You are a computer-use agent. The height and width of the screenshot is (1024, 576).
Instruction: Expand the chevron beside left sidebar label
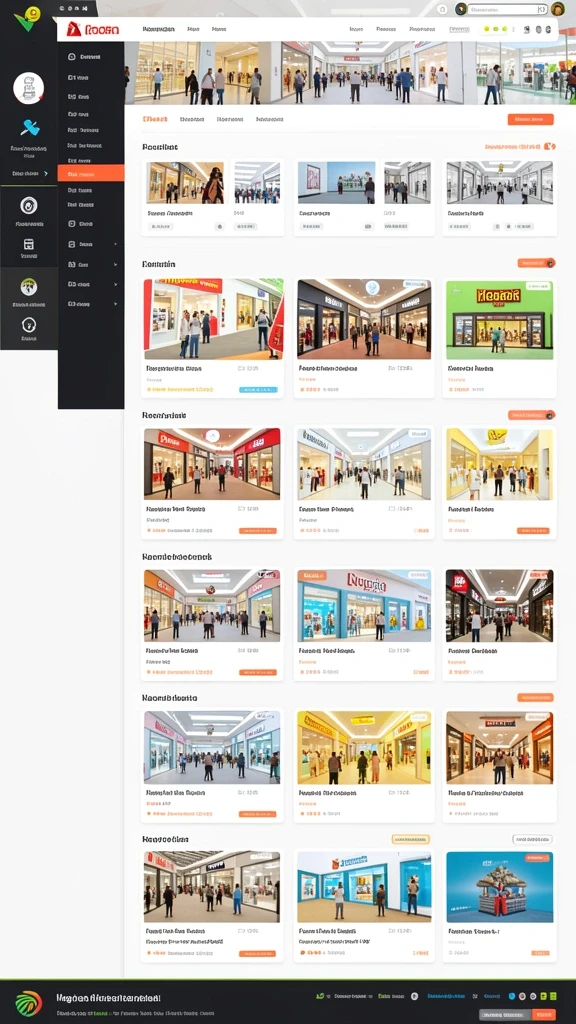(x=46, y=174)
